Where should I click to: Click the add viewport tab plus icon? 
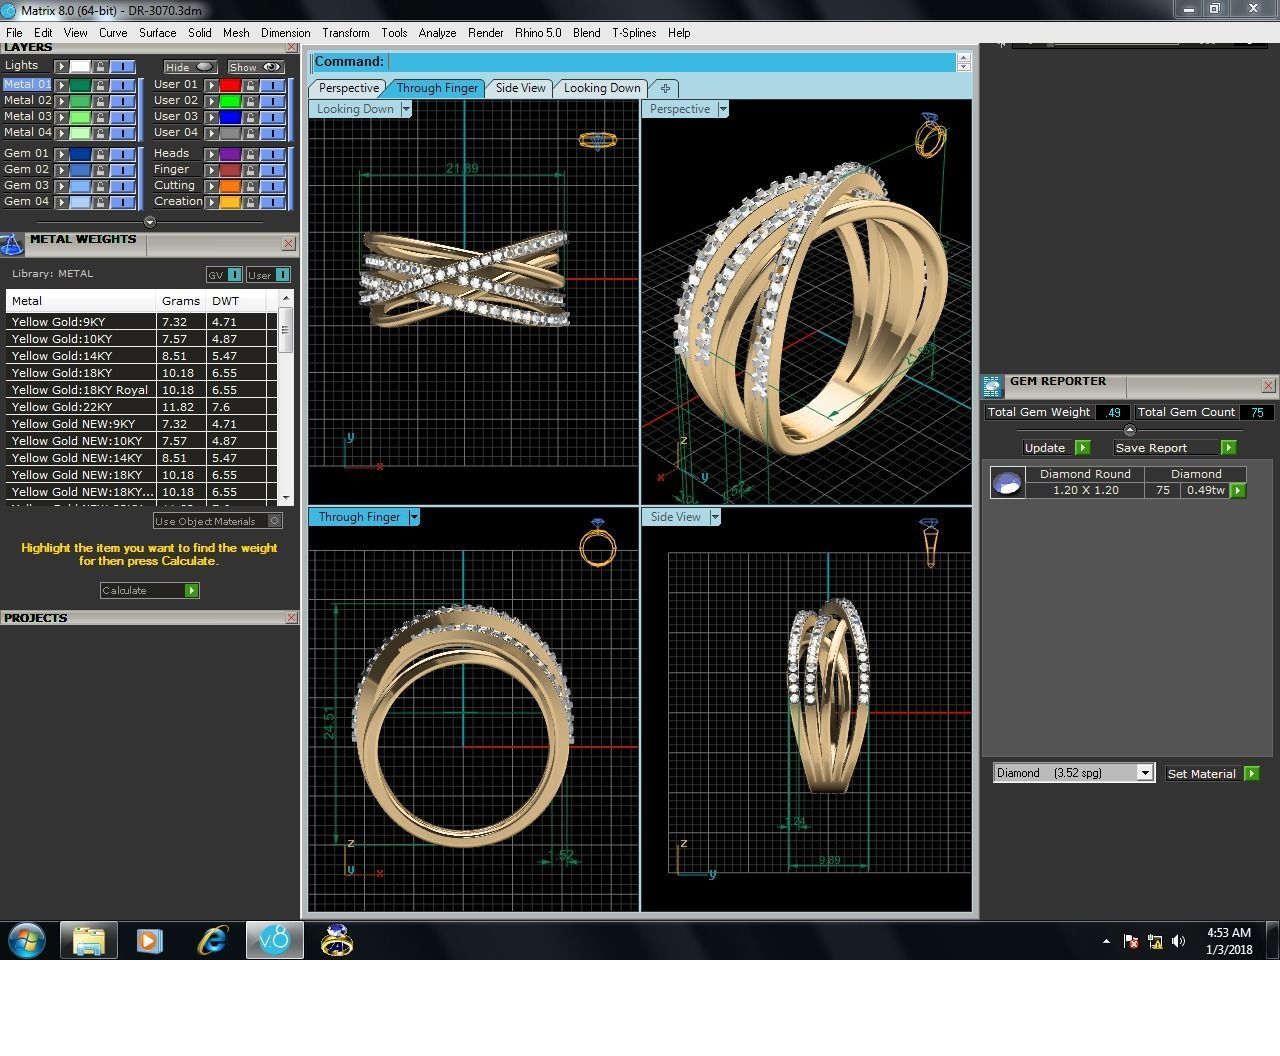tap(665, 88)
